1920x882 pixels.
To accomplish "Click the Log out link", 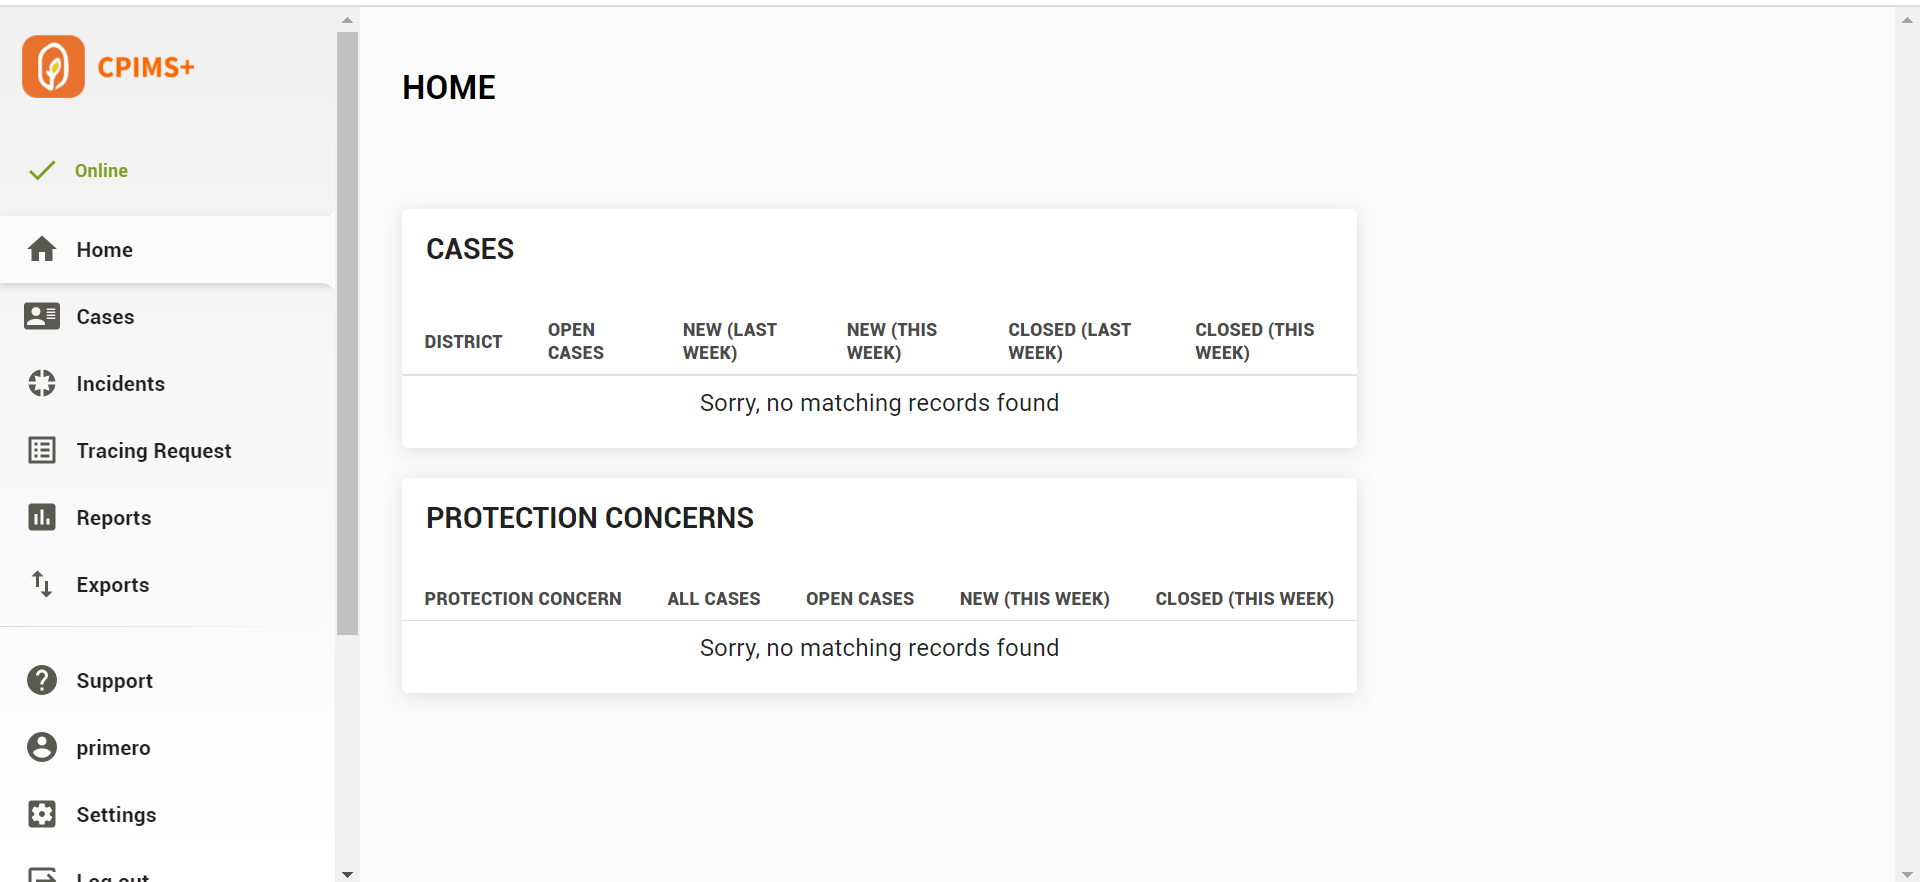I will 112,876.
